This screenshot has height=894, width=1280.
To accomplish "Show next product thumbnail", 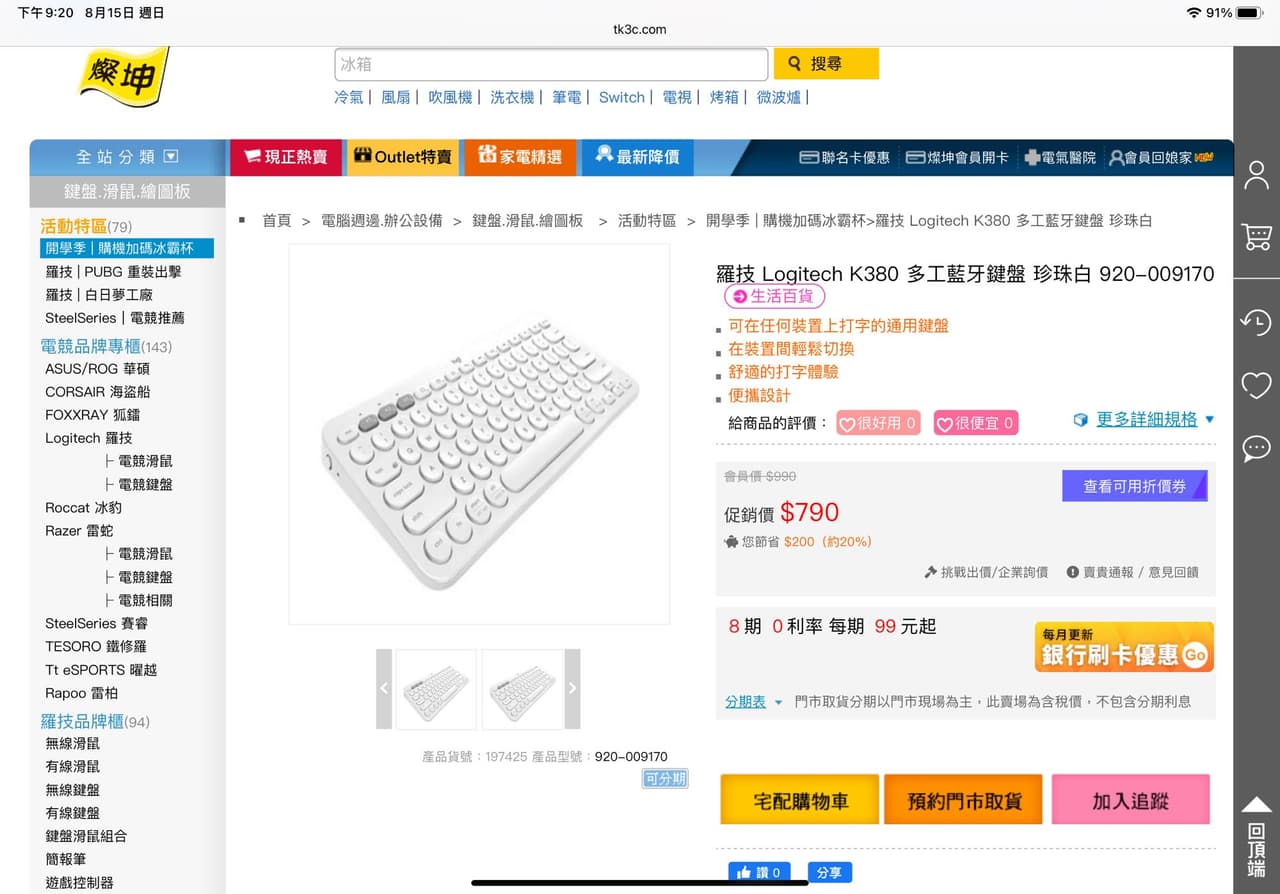I will 572,689.
